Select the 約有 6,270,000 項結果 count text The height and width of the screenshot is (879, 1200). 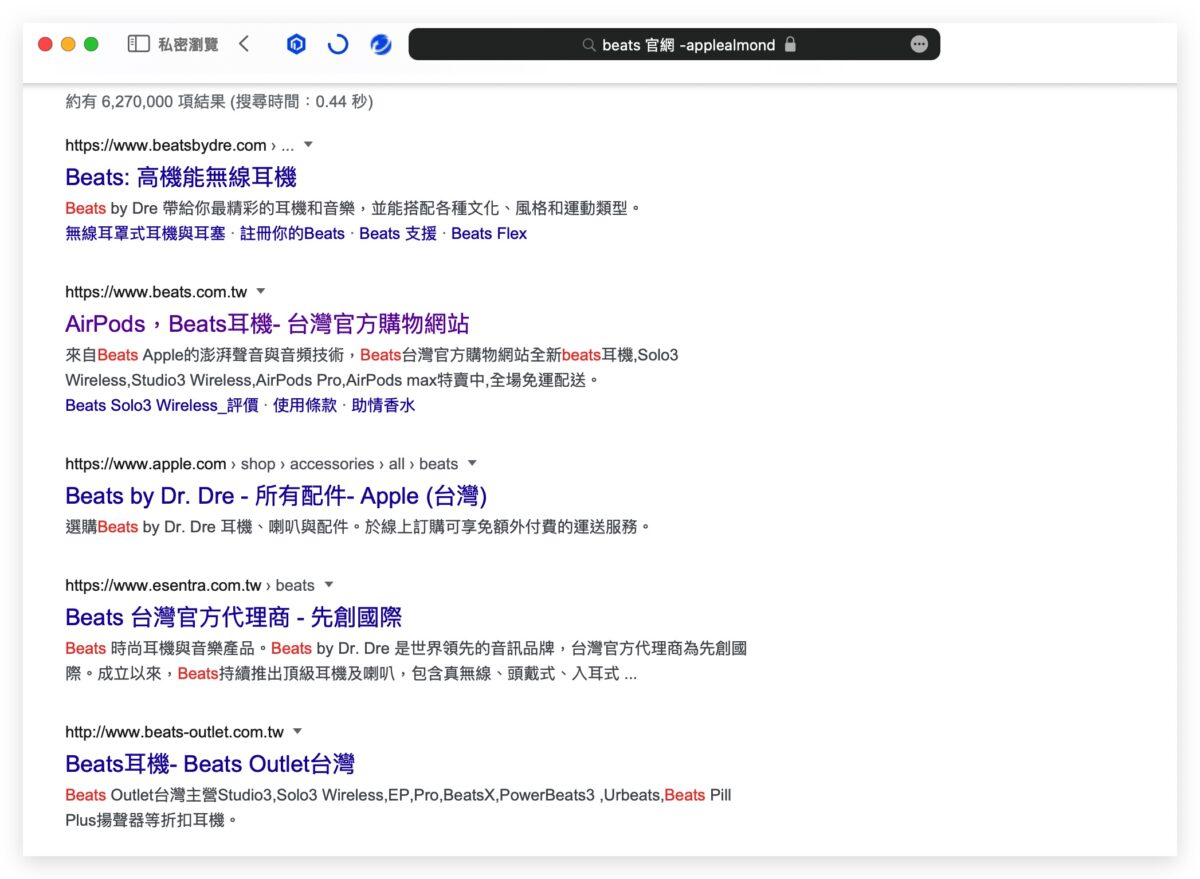pyautogui.click(x=146, y=102)
